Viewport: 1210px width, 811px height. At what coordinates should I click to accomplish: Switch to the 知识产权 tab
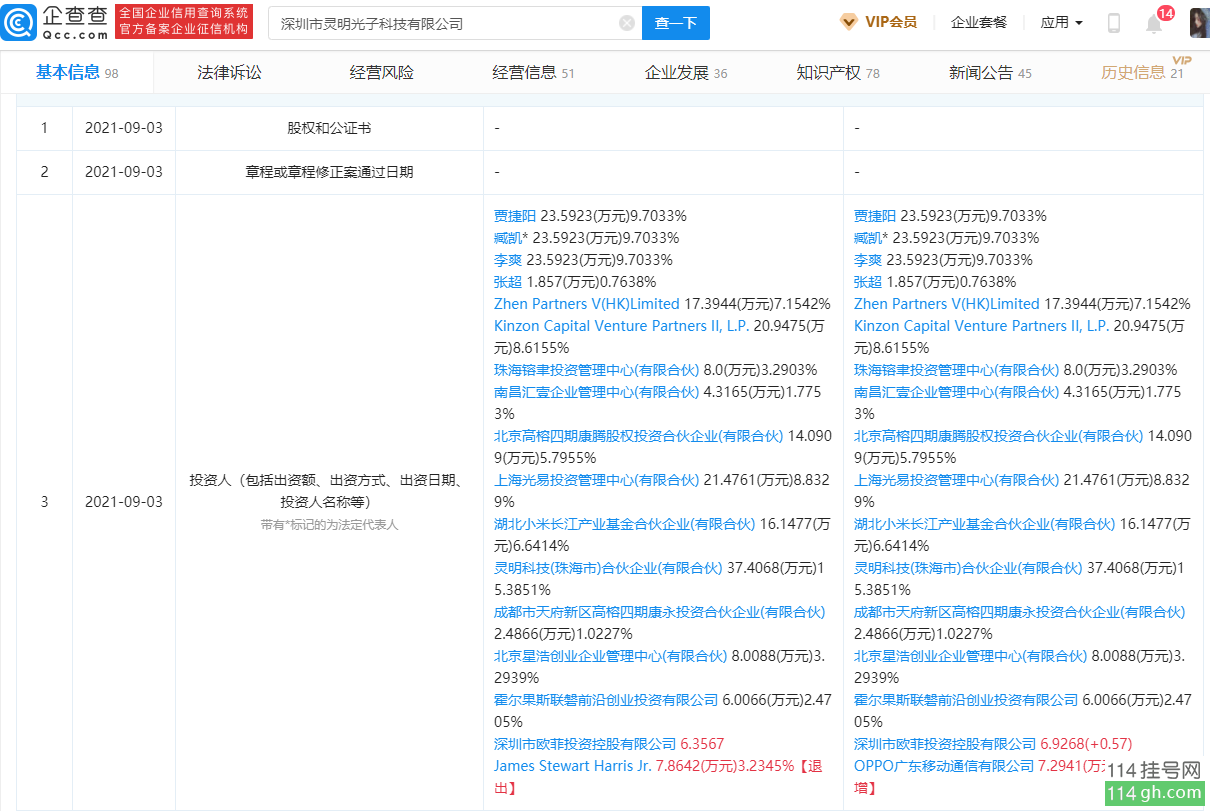[x=838, y=72]
